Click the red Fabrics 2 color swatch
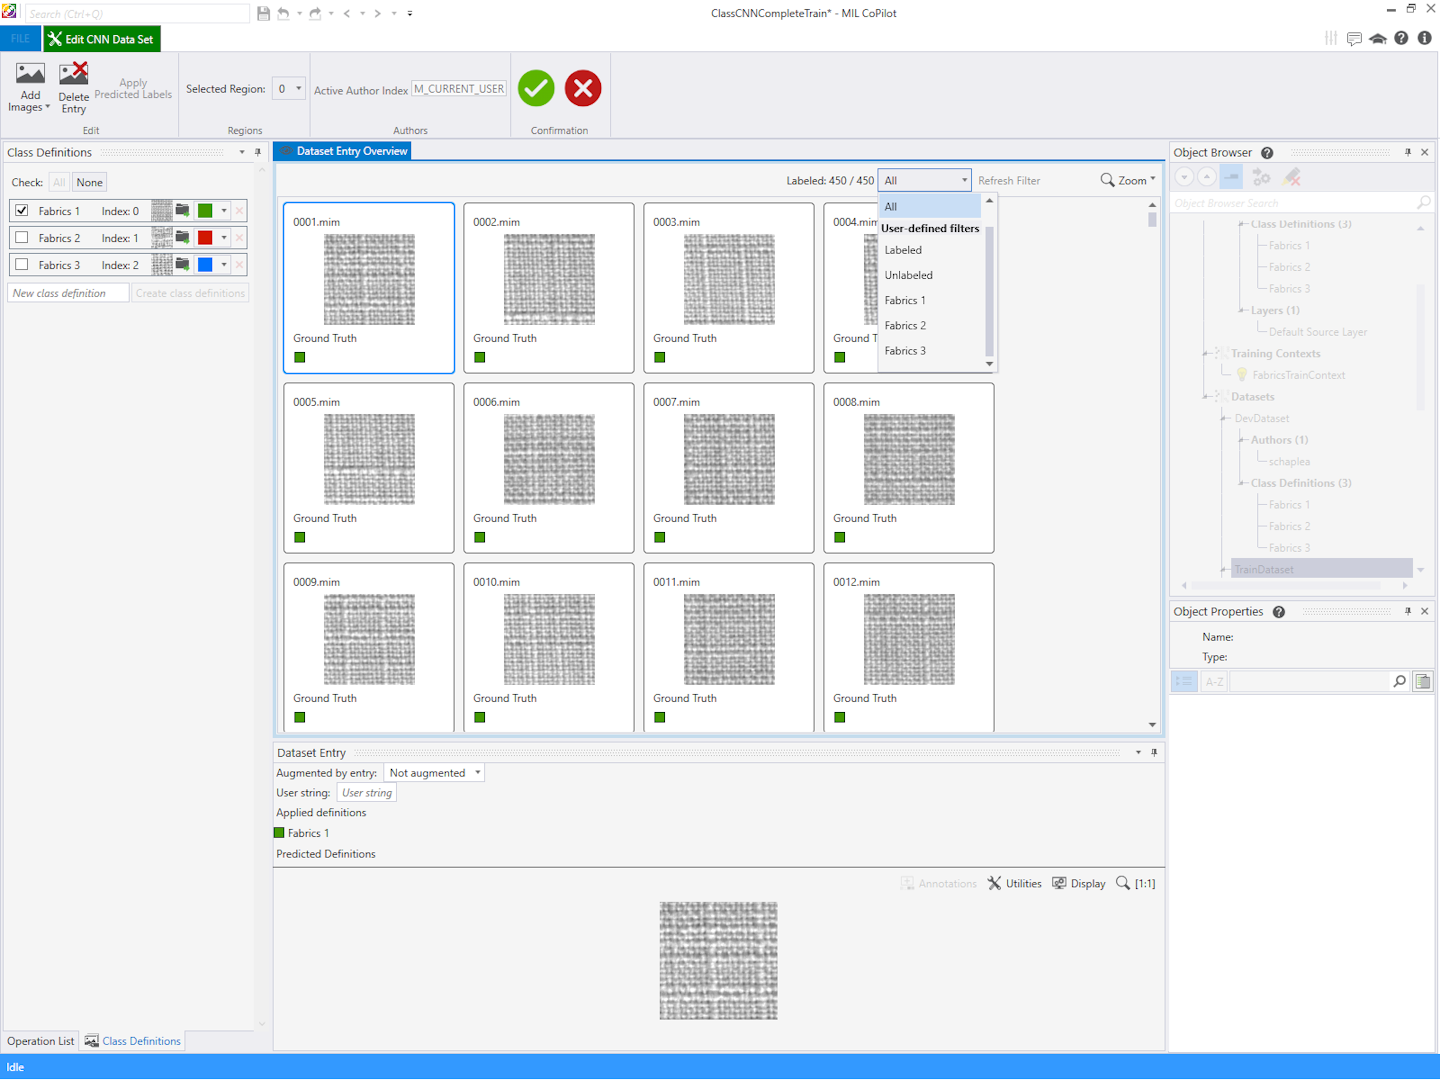The height and width of the screenshot is (1080, 1440). coord(205,238)
